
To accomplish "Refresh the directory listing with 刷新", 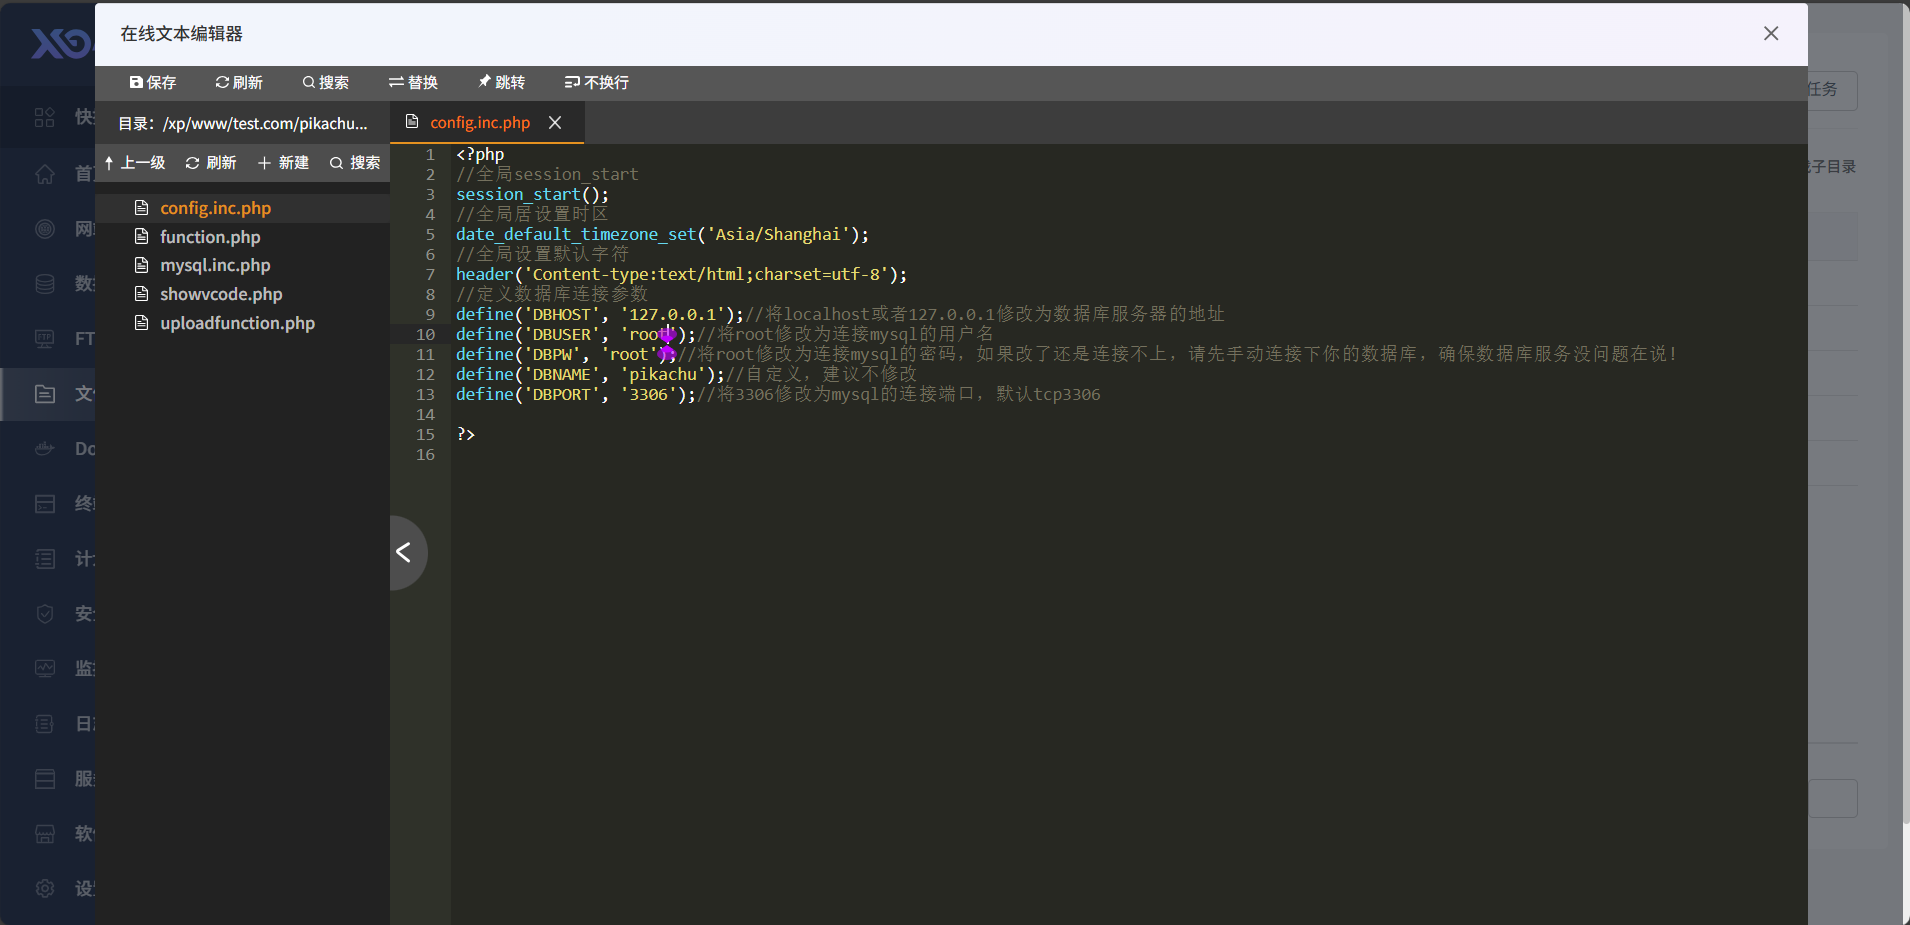I will 211,162.
